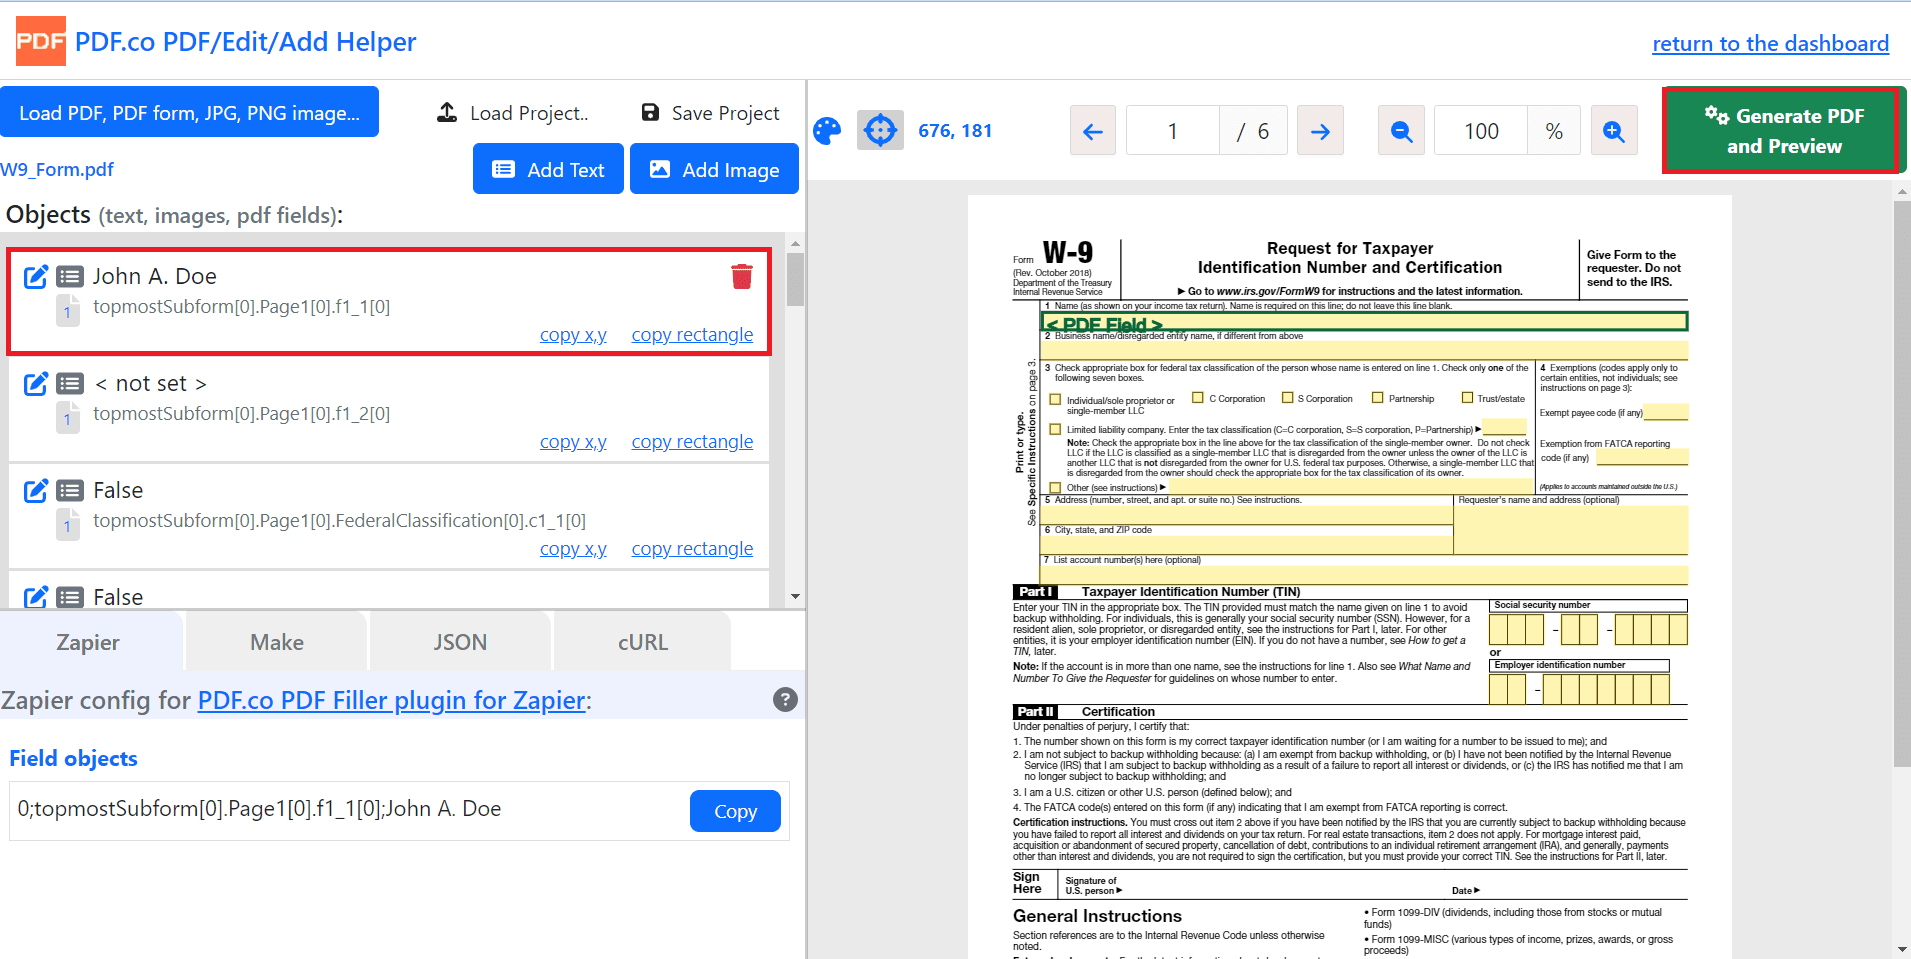Follow the return to the dashboard link
The width and height of the screenshot is (1911, 959).
click(1770, 44)
